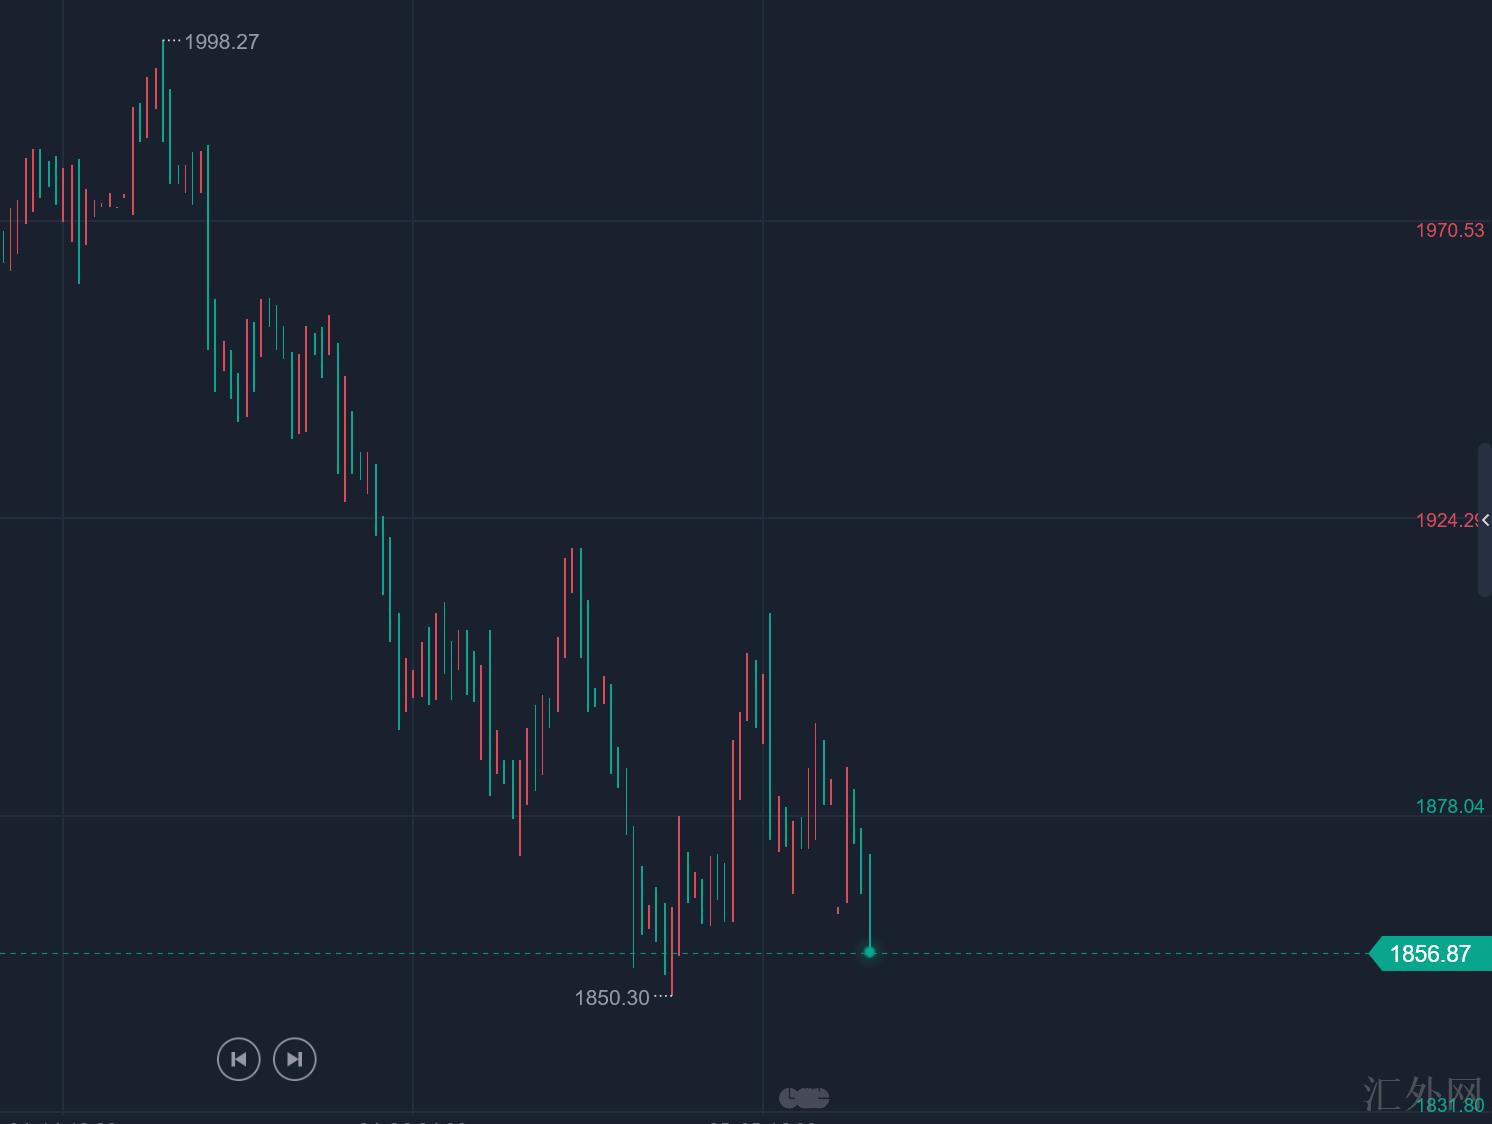Select the rightmost green candle on chart
This screenshot has width=1492, height=1124.
[870, 900]
